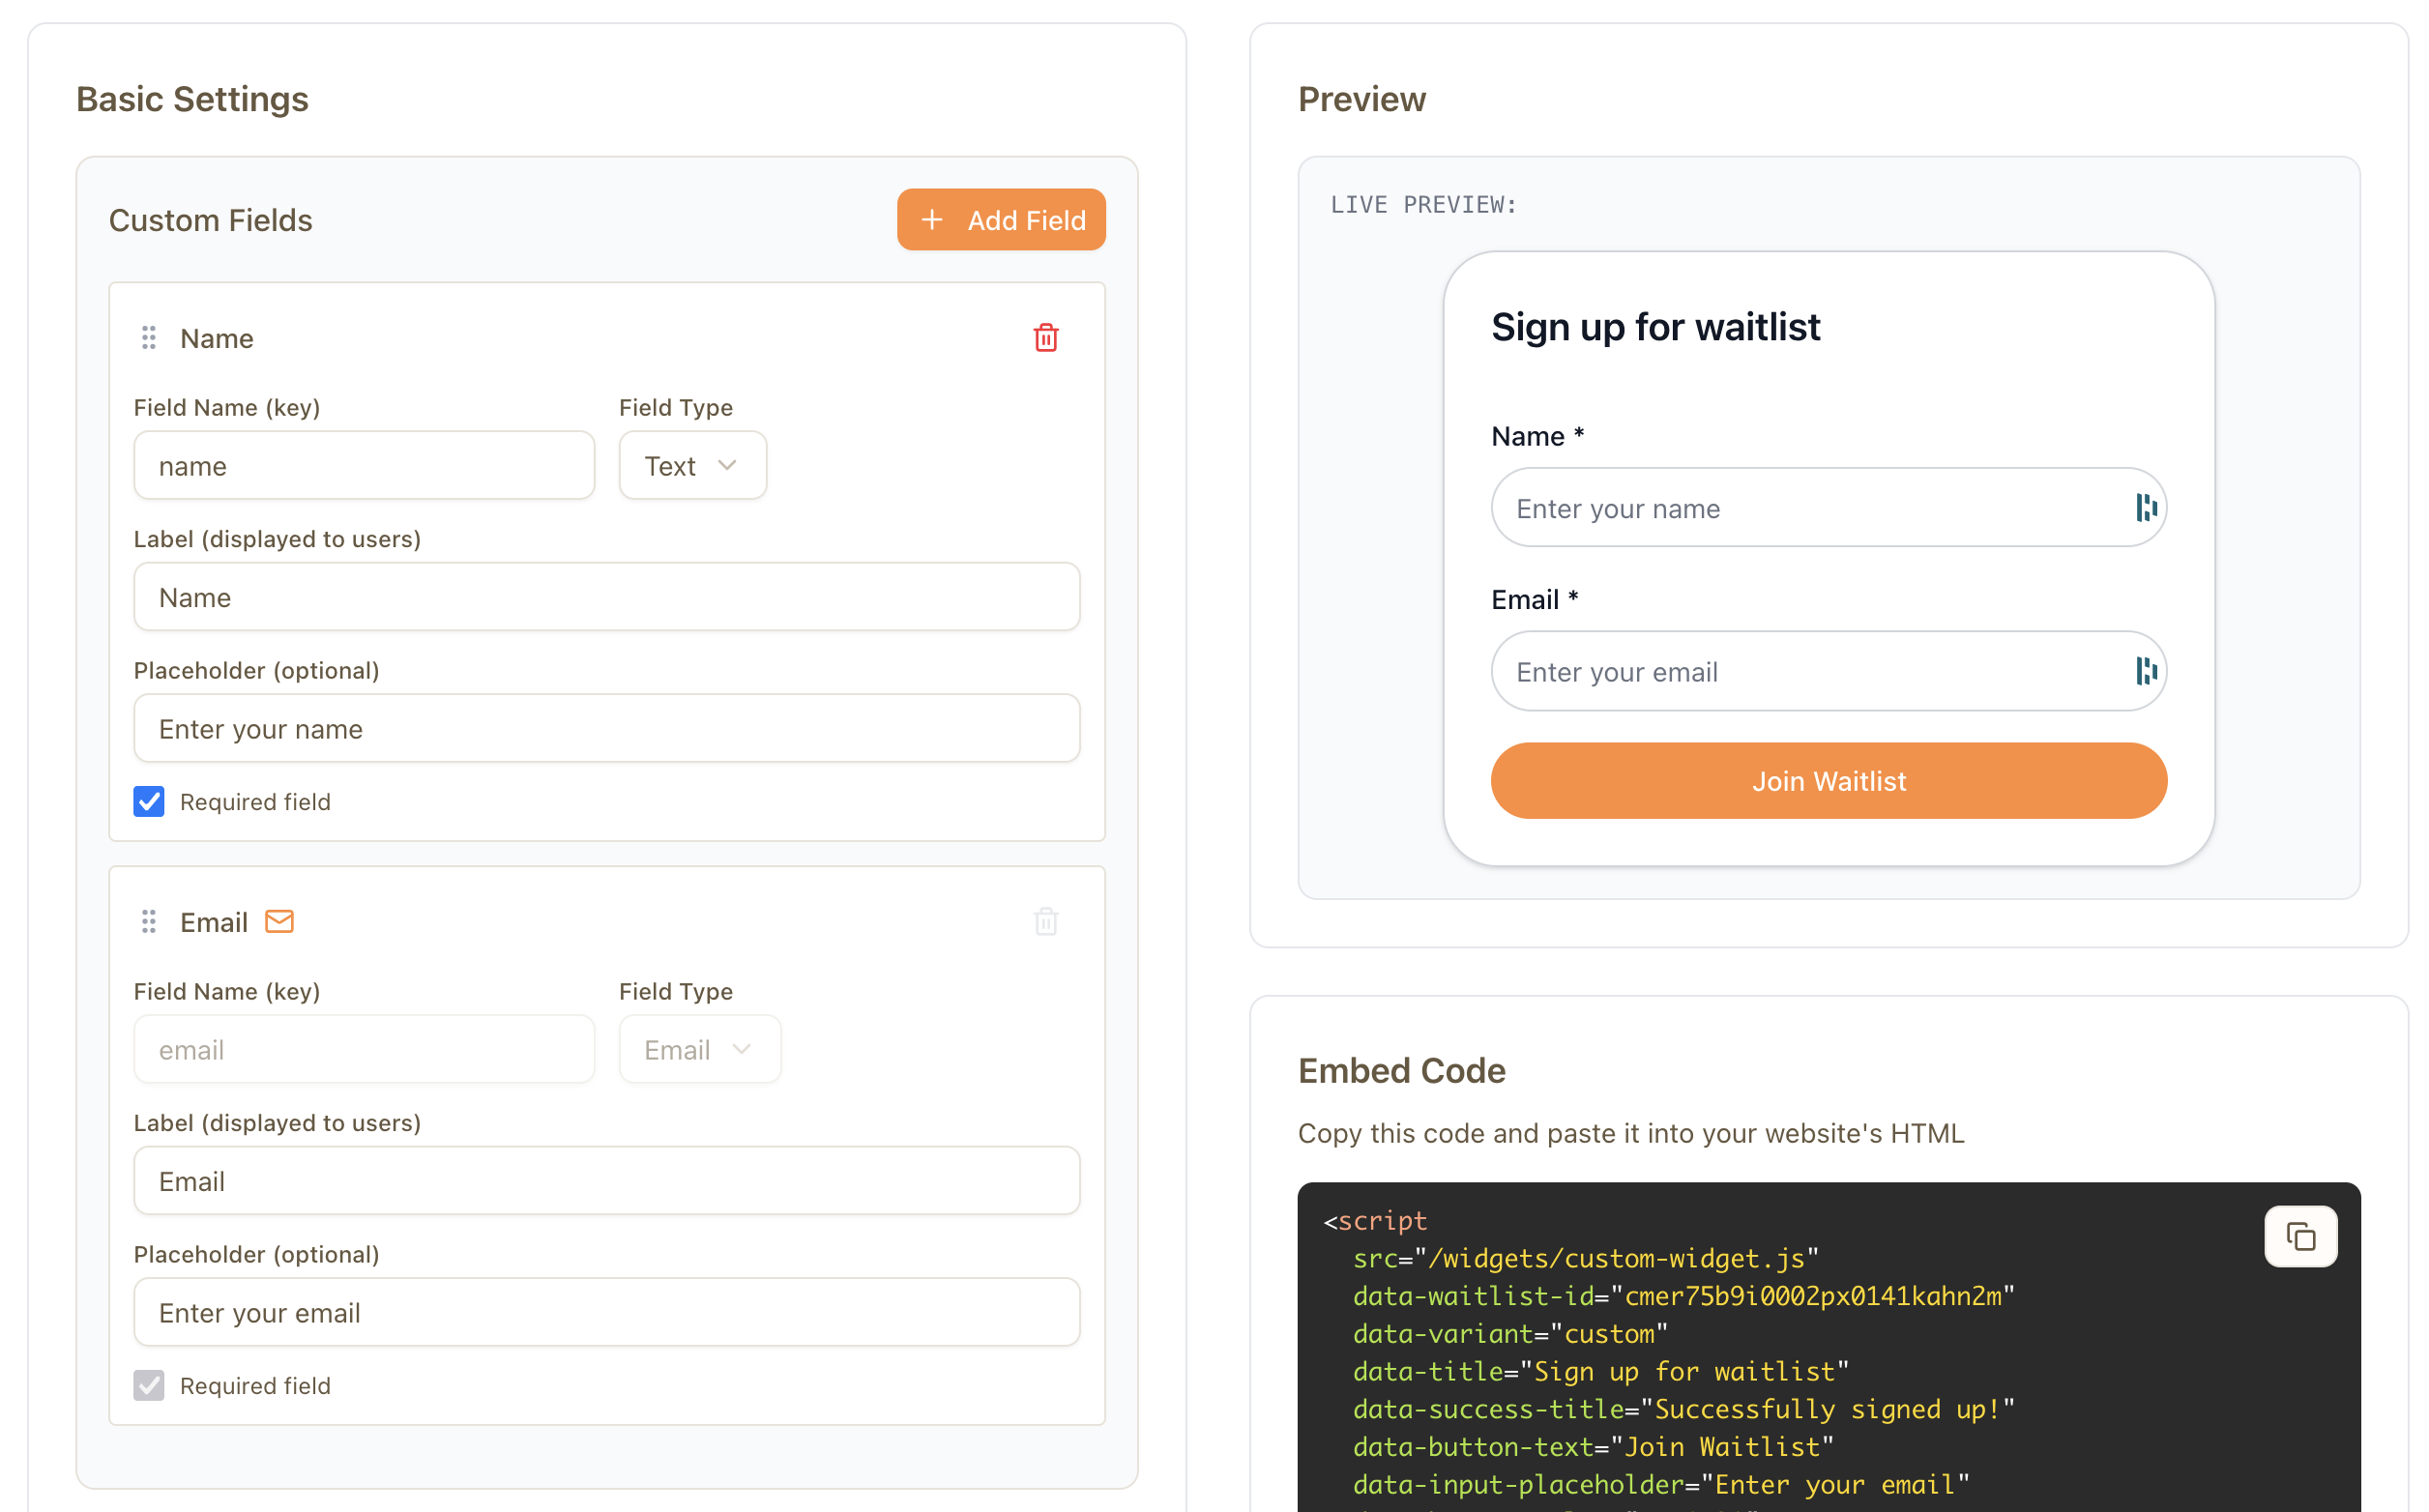Click the Email label input
2429x1512 pixels.
tap(606, 1181)
